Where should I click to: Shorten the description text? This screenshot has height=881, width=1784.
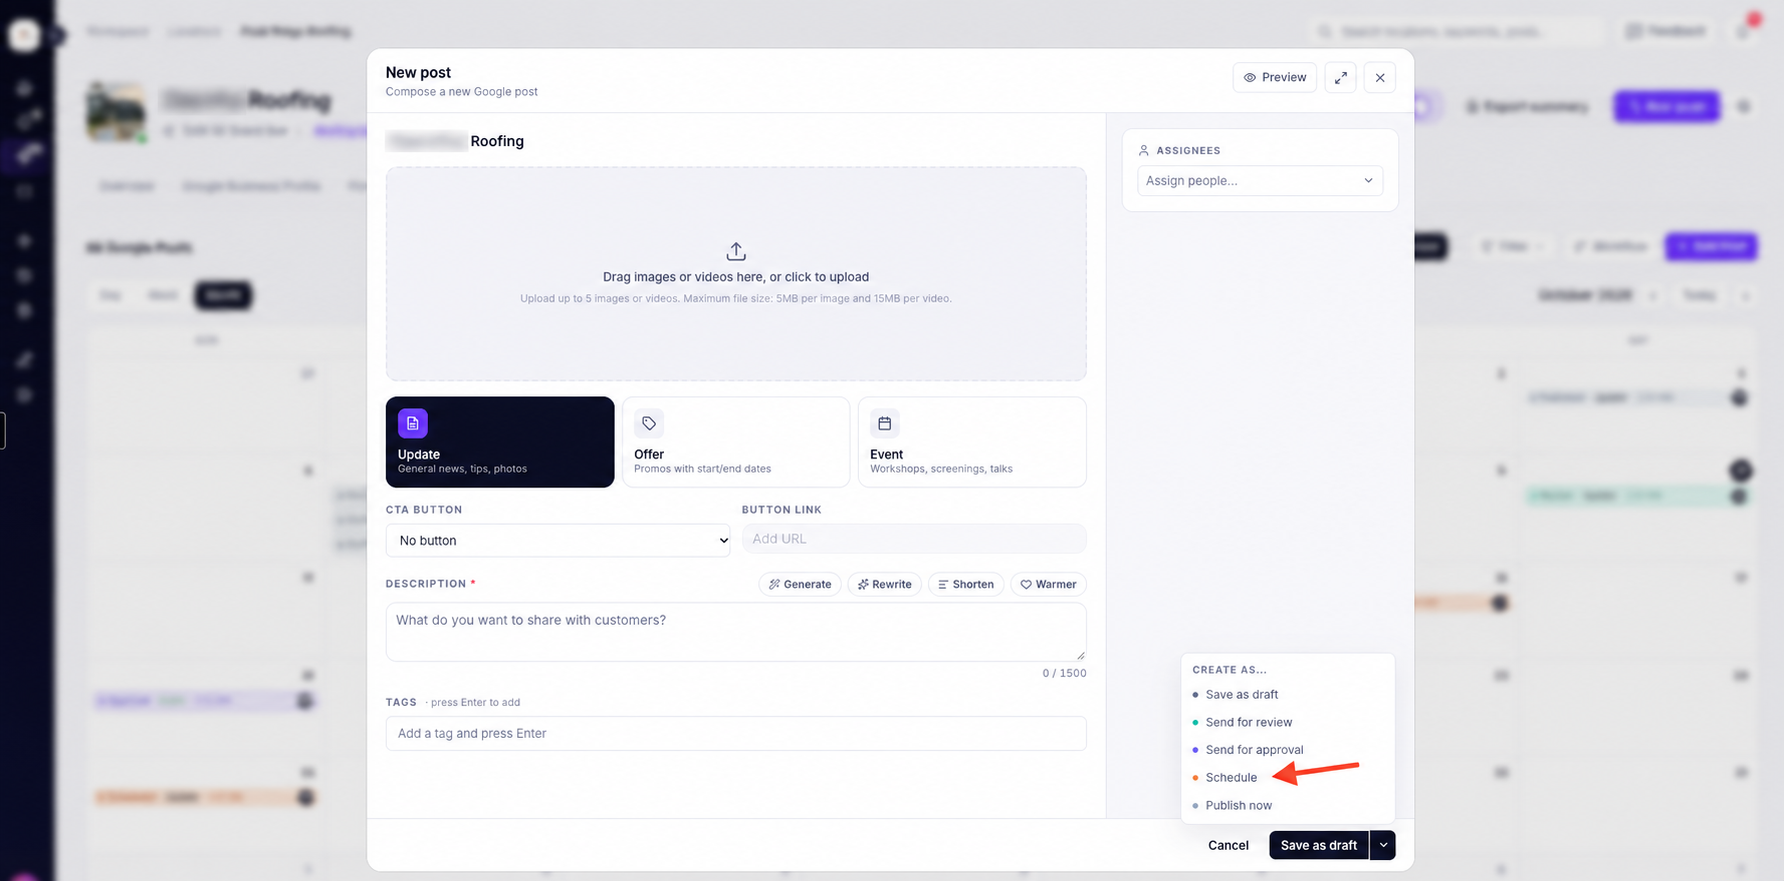(x=966, y=584)
